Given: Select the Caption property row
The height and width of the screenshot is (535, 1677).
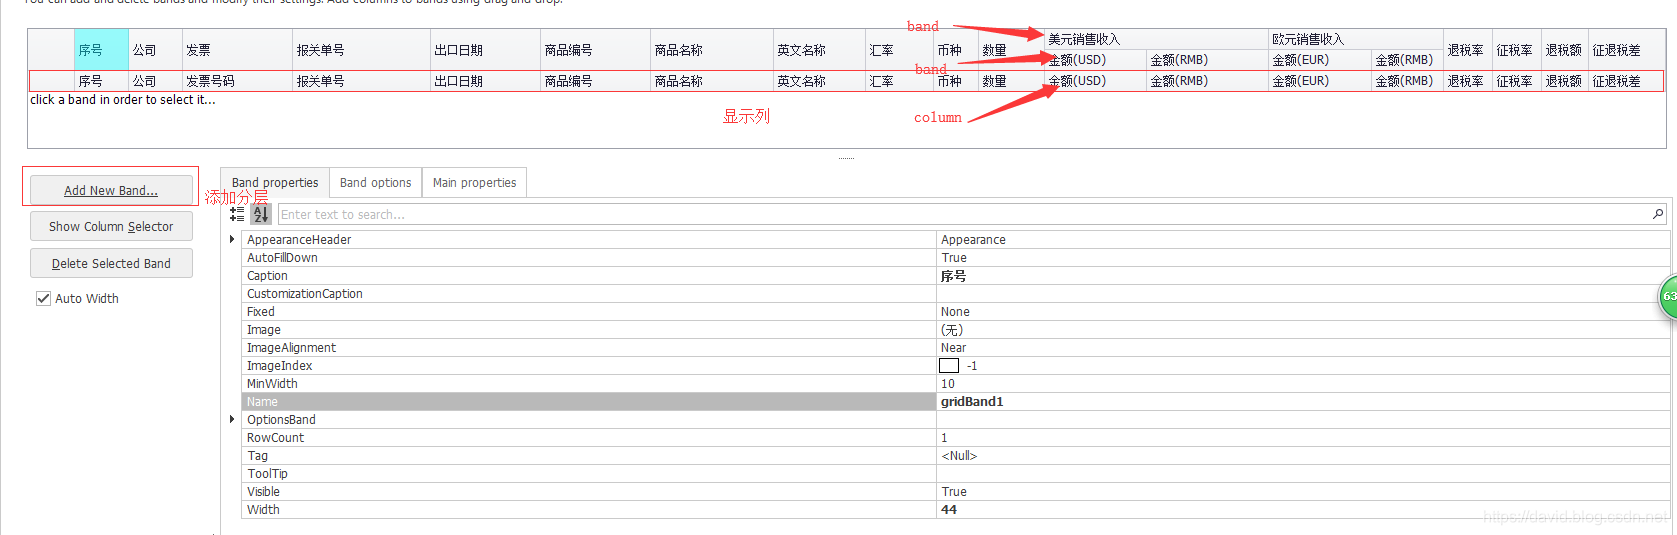Looking at the screenshot, I should [x=955, y=275].
